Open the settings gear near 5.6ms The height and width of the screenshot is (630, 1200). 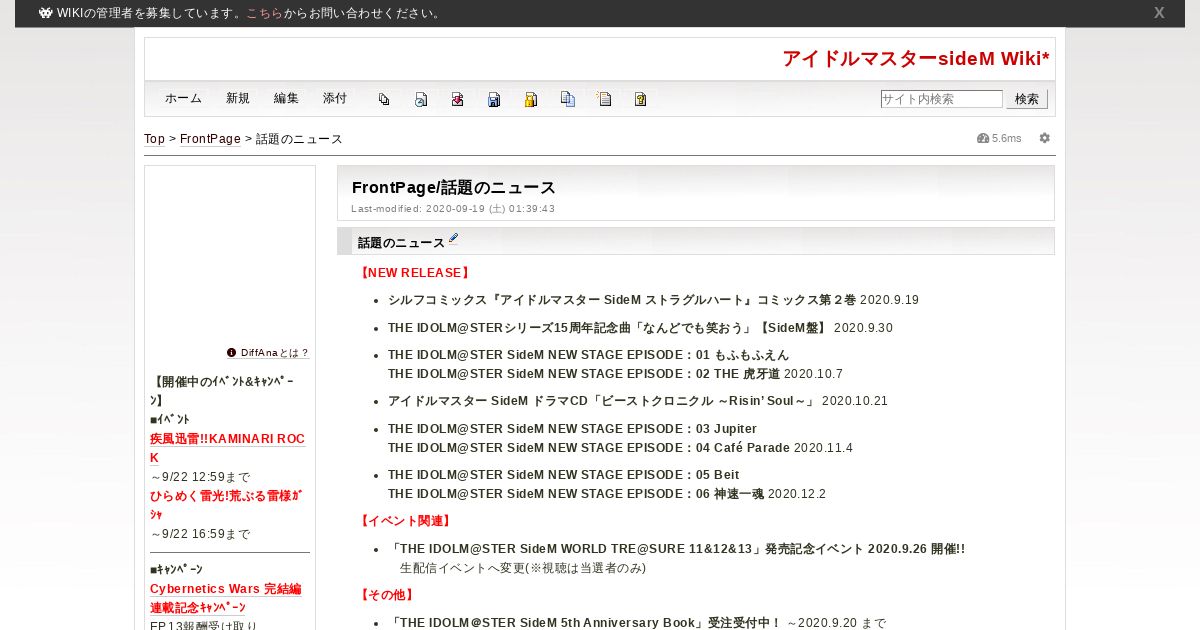(x=1045, y=138)
